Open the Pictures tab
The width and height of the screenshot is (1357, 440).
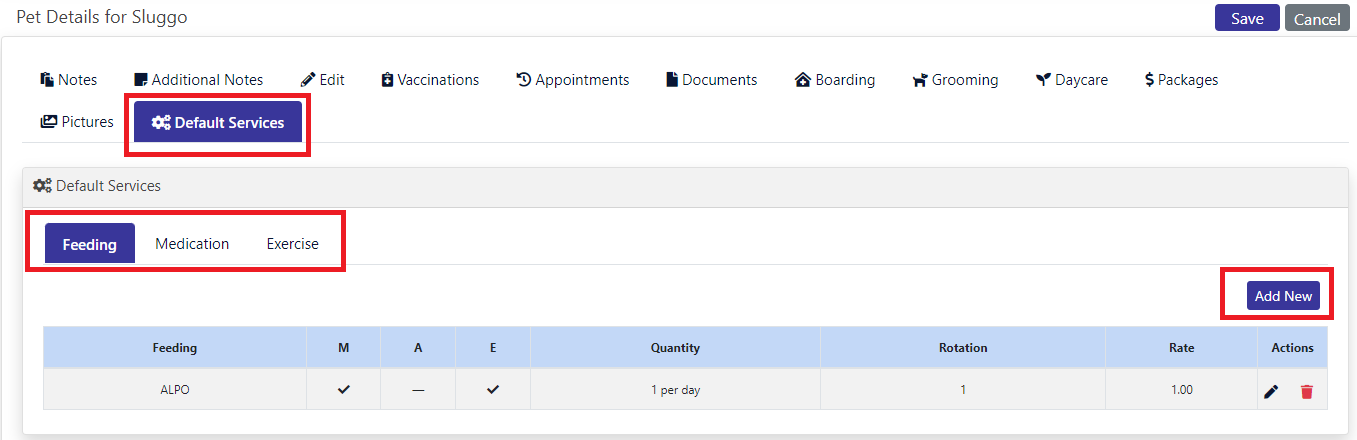click(x=77, y=122)
